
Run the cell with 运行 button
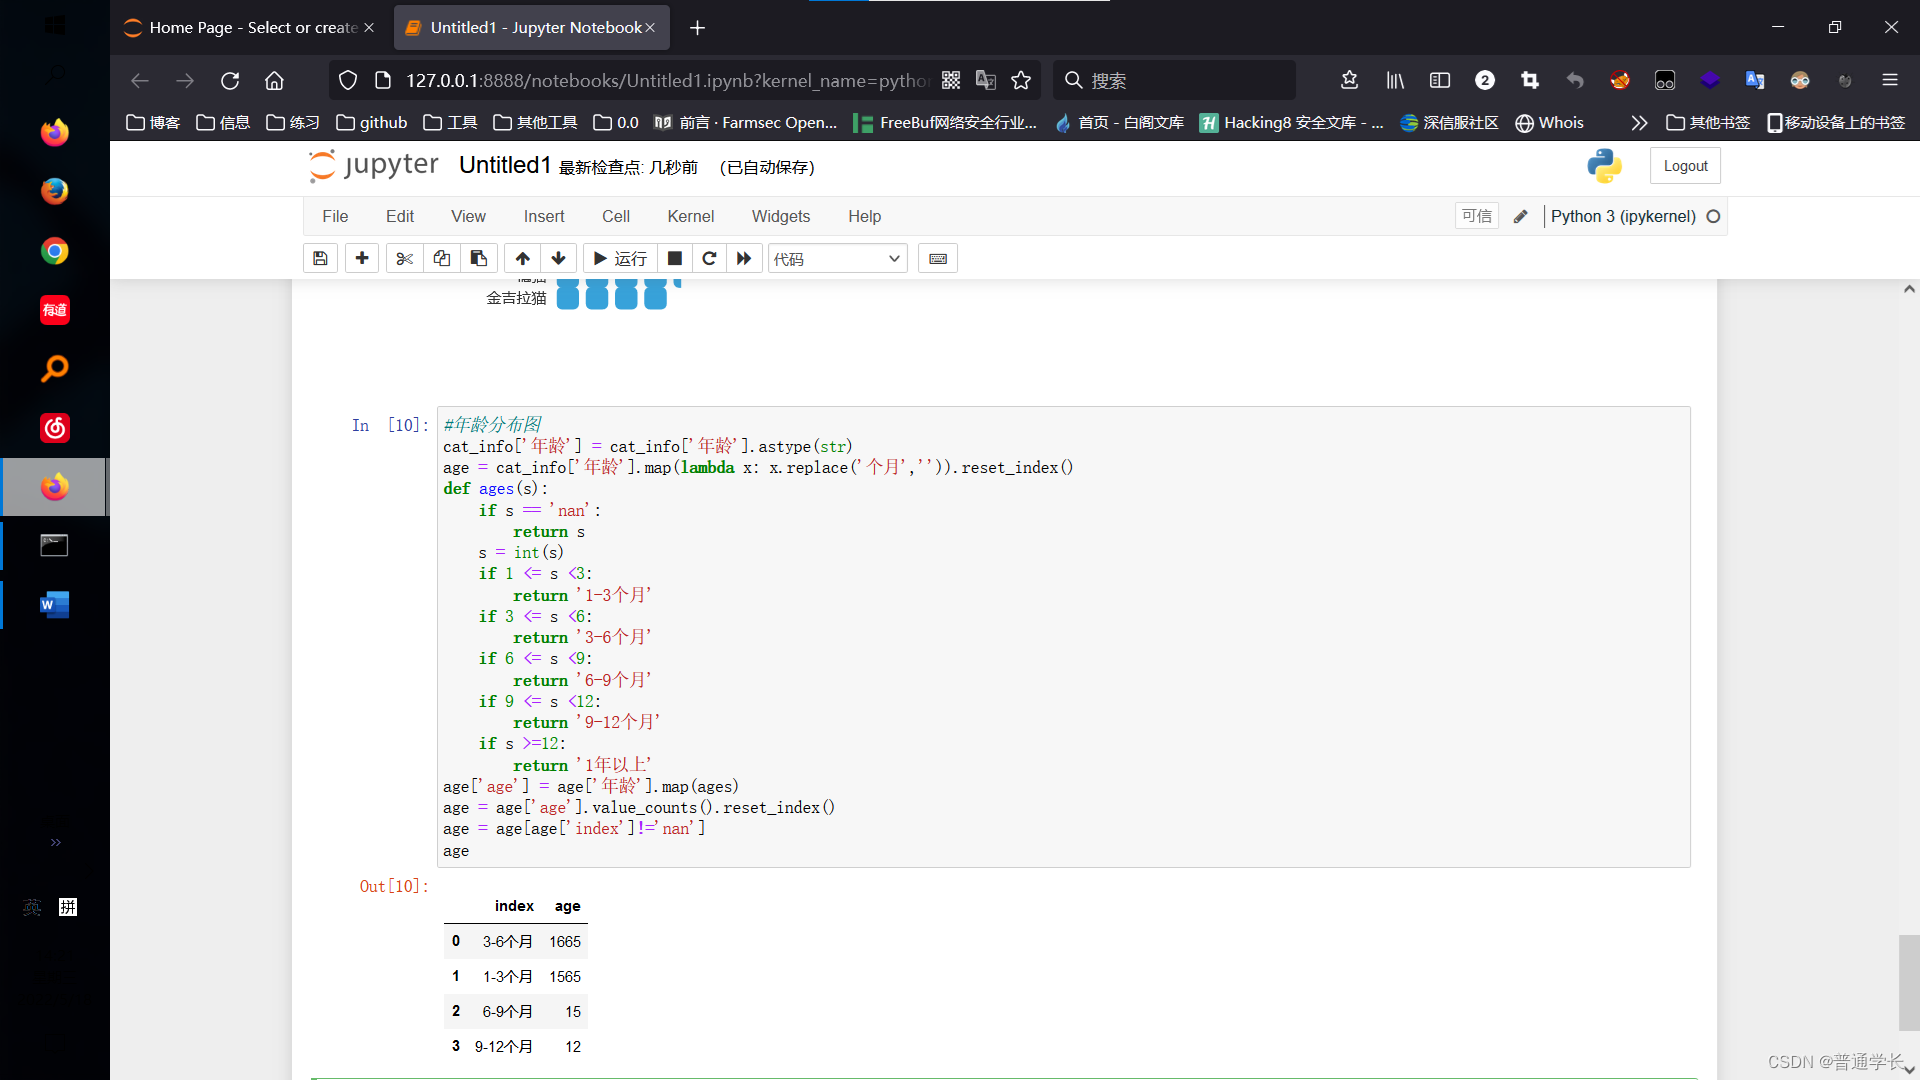(620, 259)
